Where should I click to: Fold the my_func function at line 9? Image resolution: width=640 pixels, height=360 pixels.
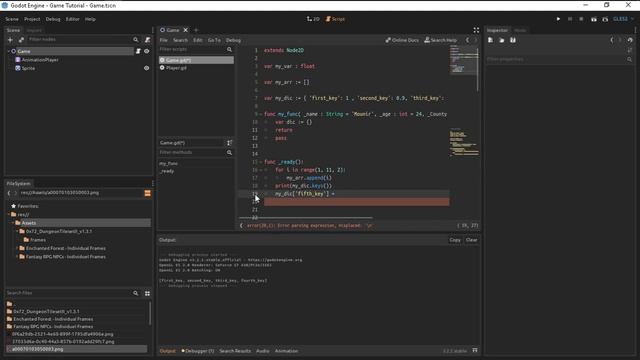(x=261, y=114)
